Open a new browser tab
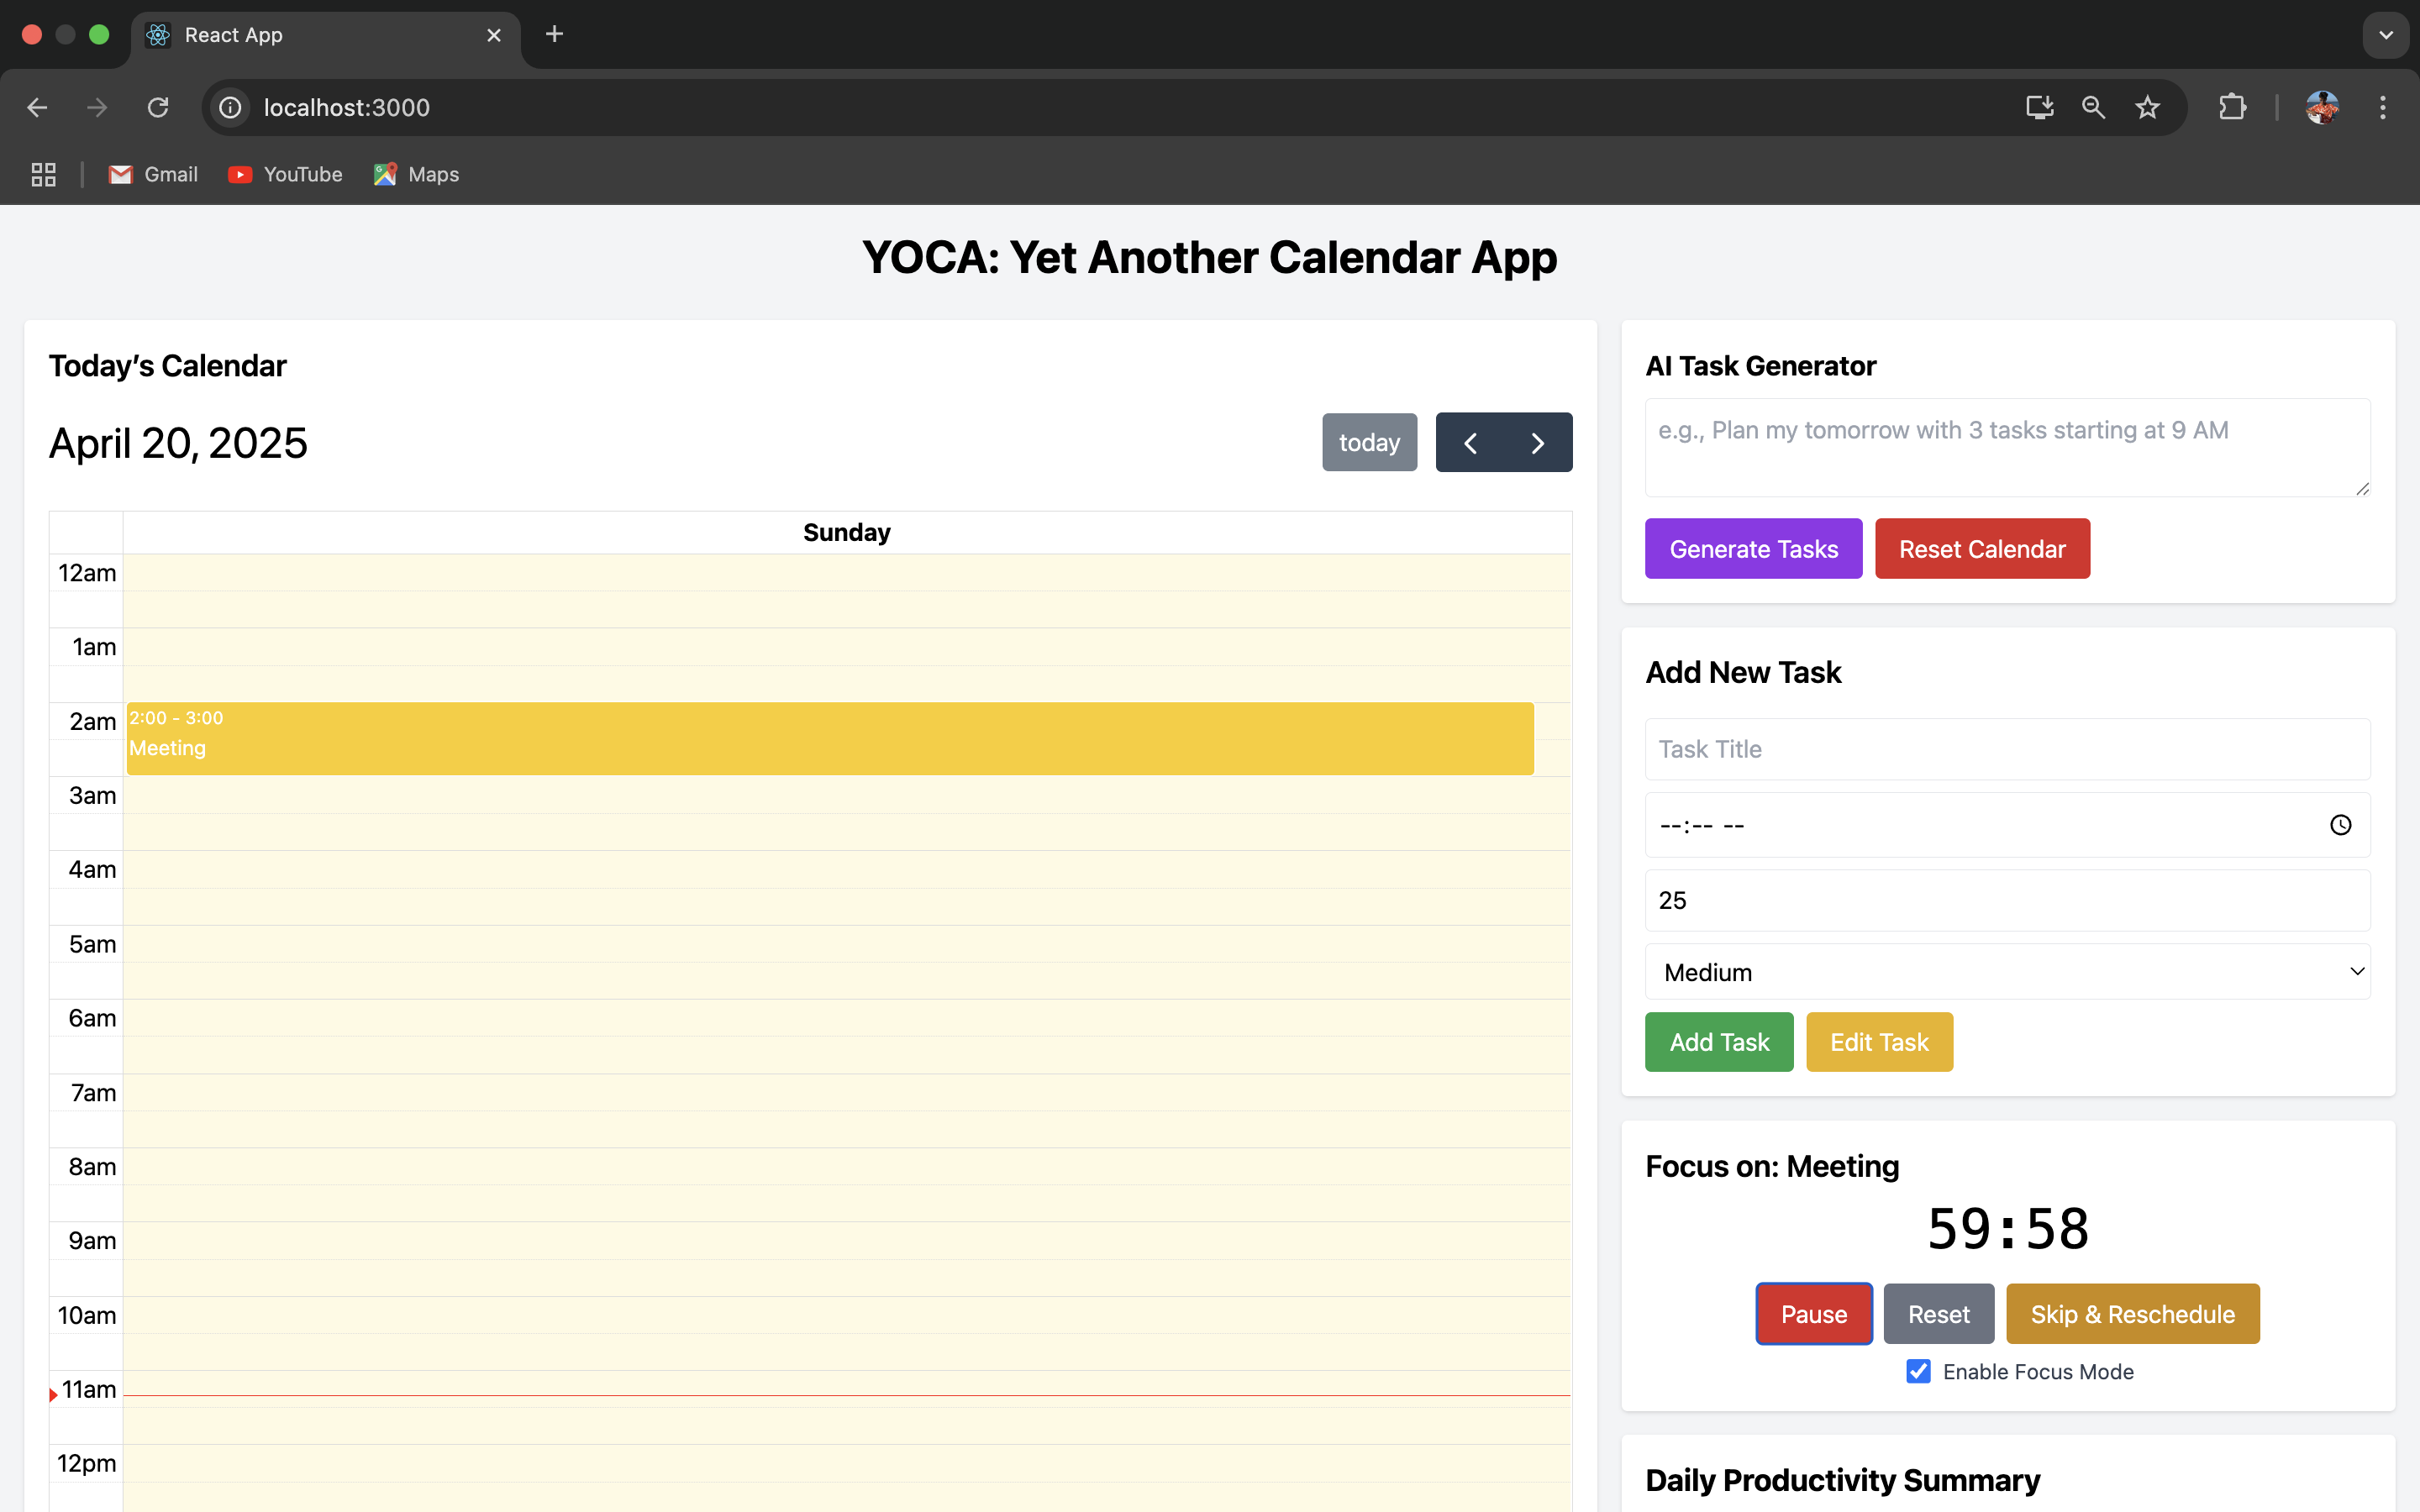 (554, 35)
